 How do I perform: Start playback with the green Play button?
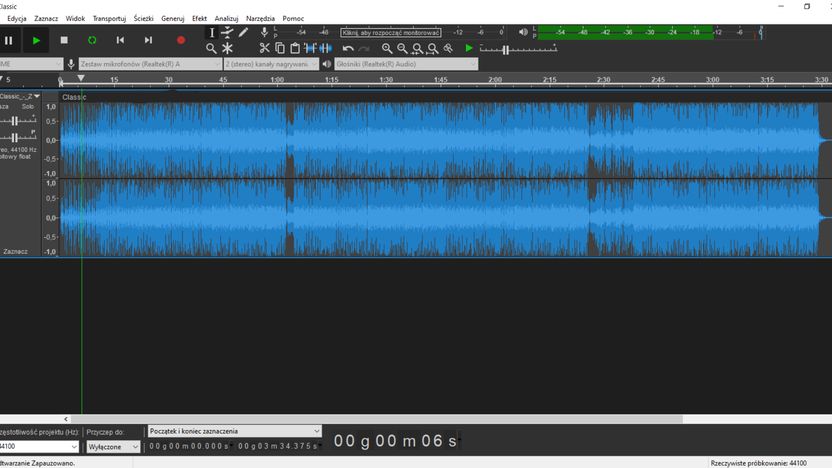[36, 40]
